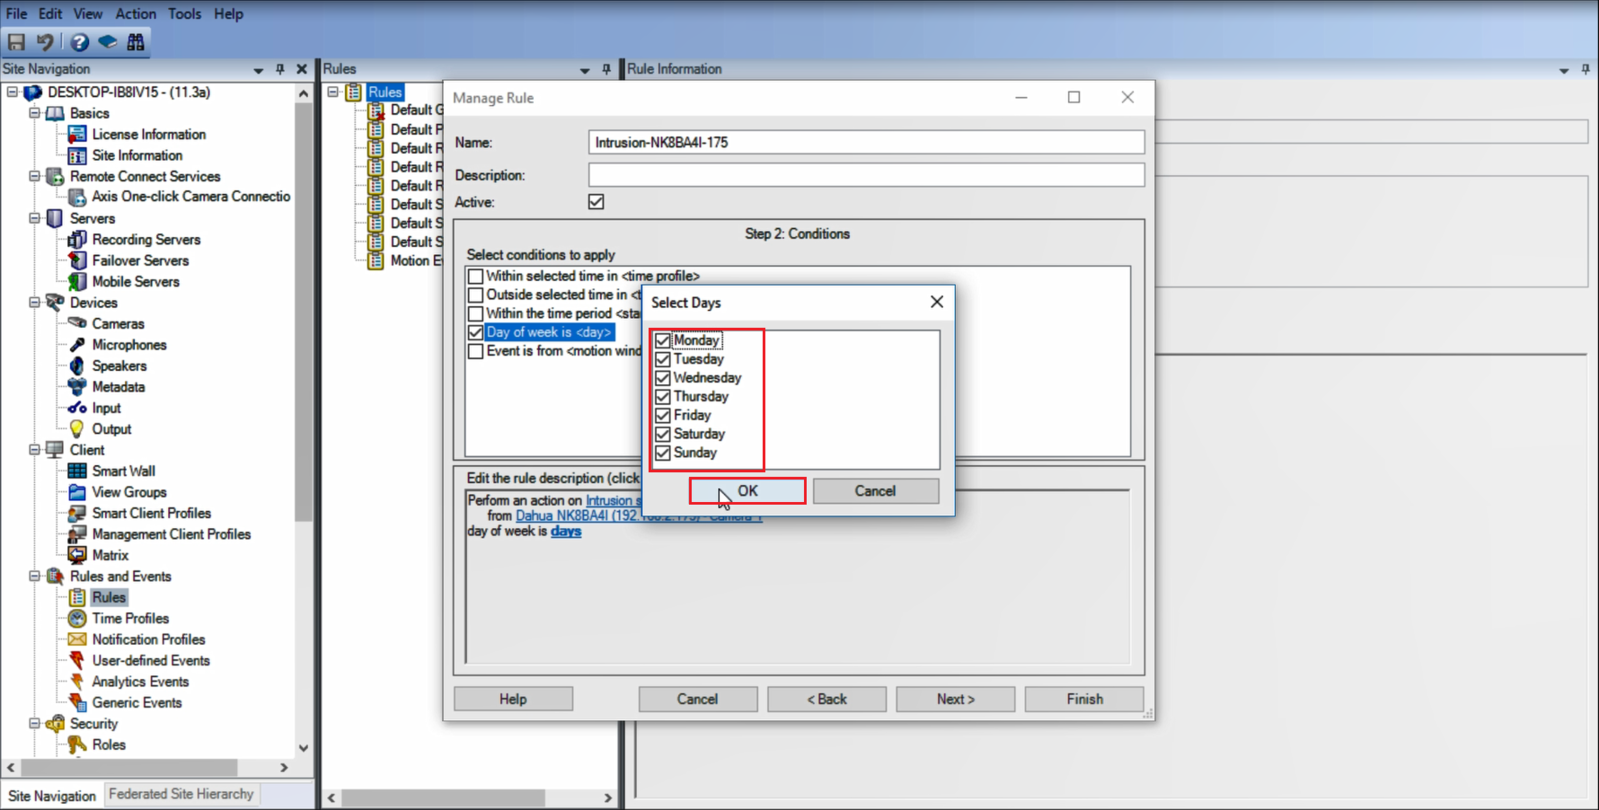Click the Description input field
Screen dimensions: 1599x810
[866, 175]
